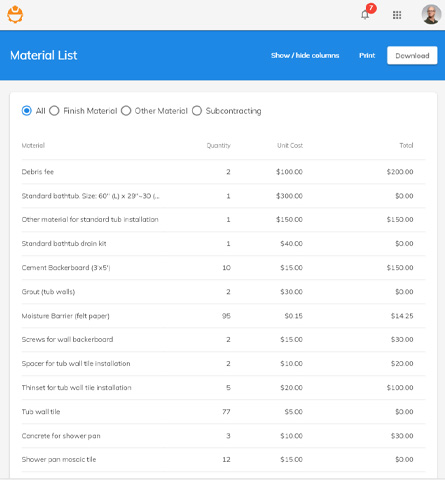Click the $100.00 total for Thinset
Screen dimensions: 445x480
click(400, 387)
